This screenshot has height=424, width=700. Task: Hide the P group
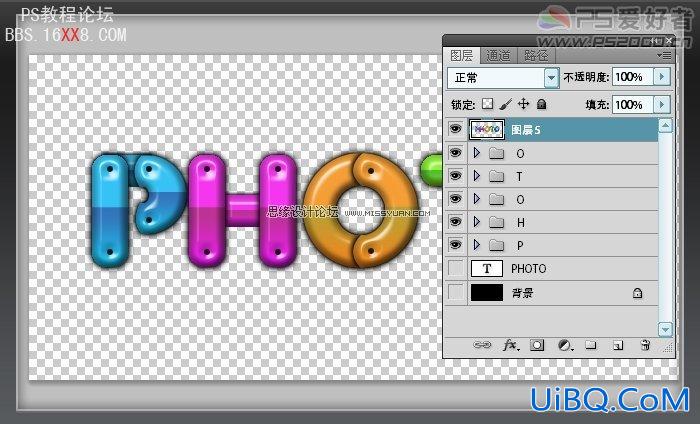tap(455, 245)
